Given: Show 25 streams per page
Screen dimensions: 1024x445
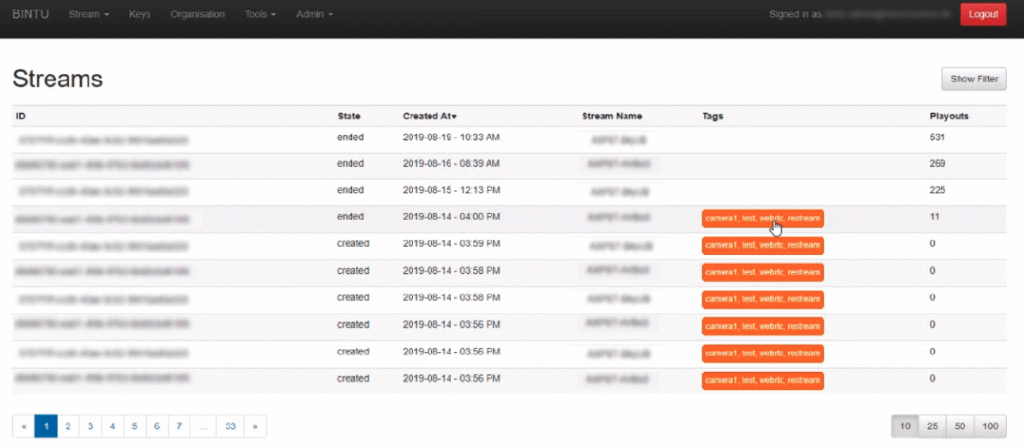Looking at the screenshot, I should [932, 426].
